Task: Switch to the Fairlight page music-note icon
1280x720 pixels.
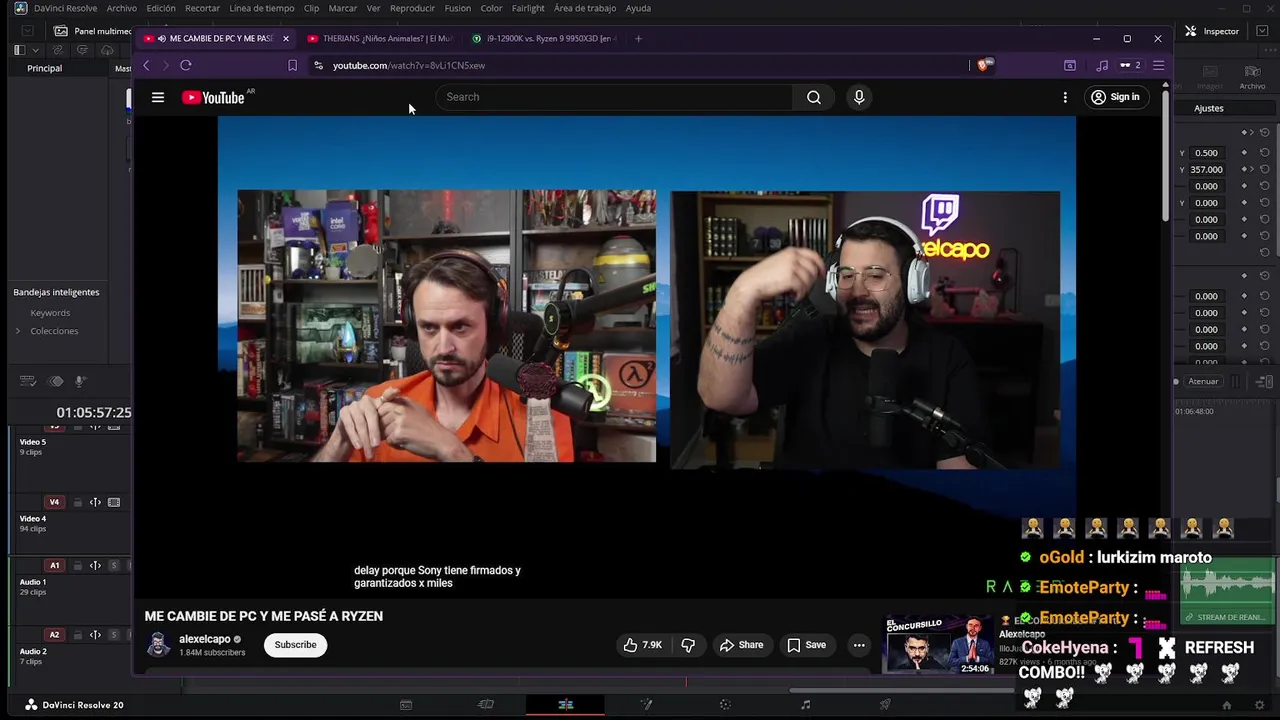Action: (x=805, y=705)
